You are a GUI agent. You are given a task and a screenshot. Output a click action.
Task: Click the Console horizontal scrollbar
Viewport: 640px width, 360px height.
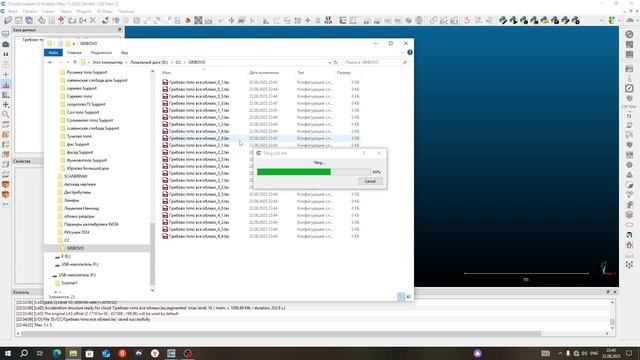point(281,333)
